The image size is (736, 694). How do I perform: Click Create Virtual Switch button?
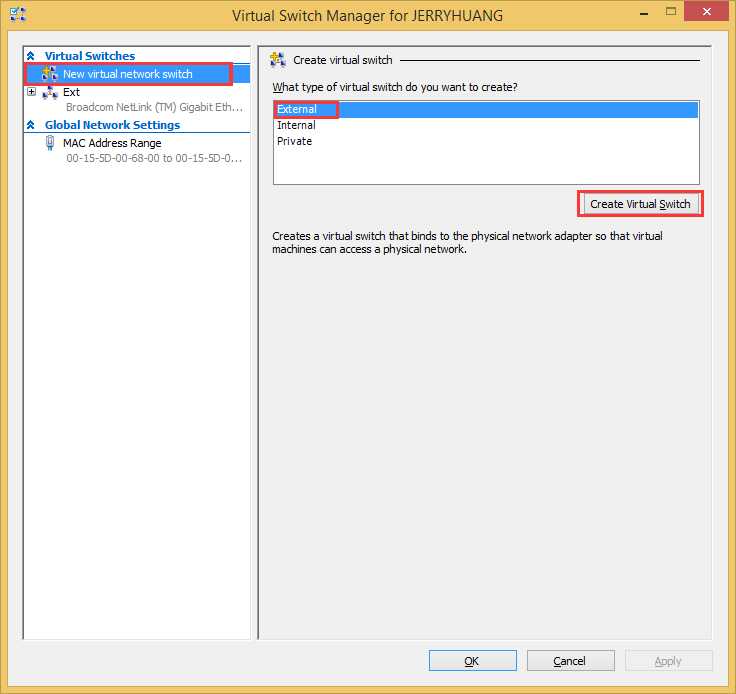640,204
